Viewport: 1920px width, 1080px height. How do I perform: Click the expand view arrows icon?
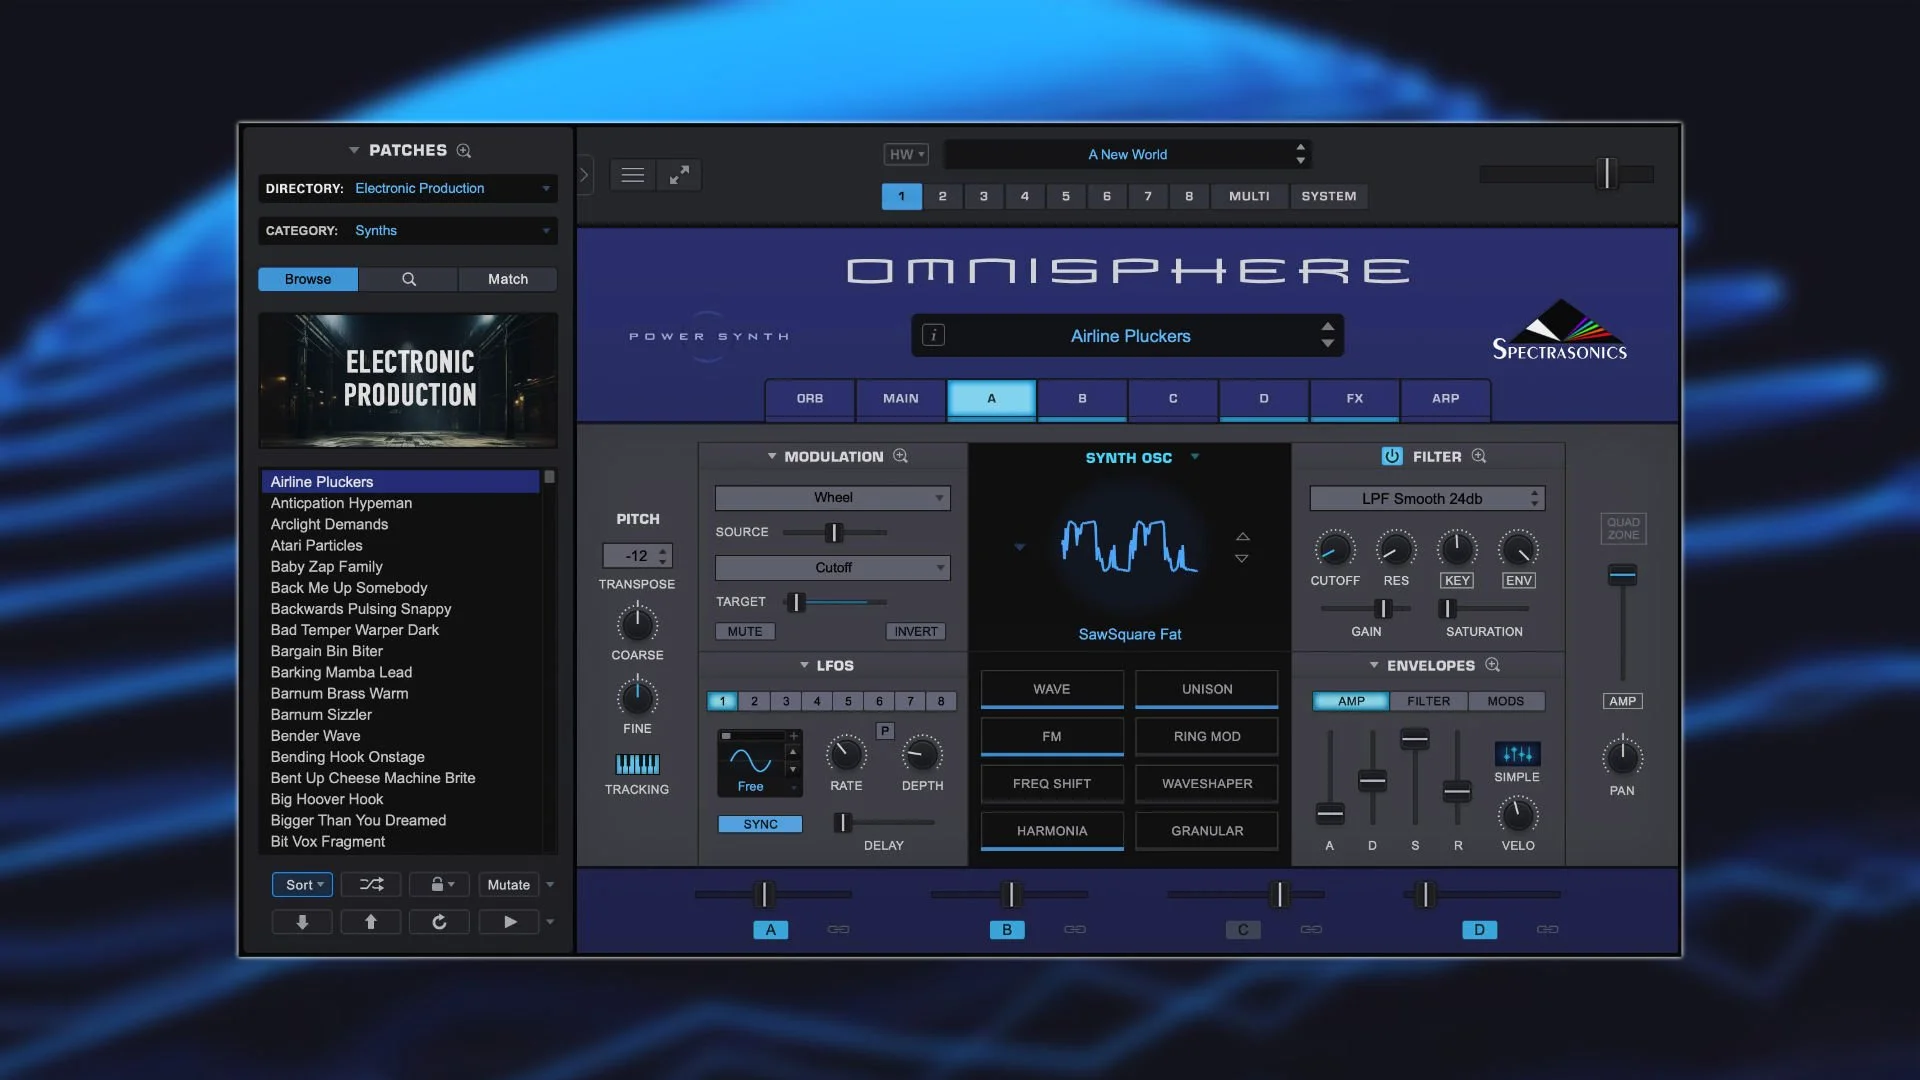(679, 175)
